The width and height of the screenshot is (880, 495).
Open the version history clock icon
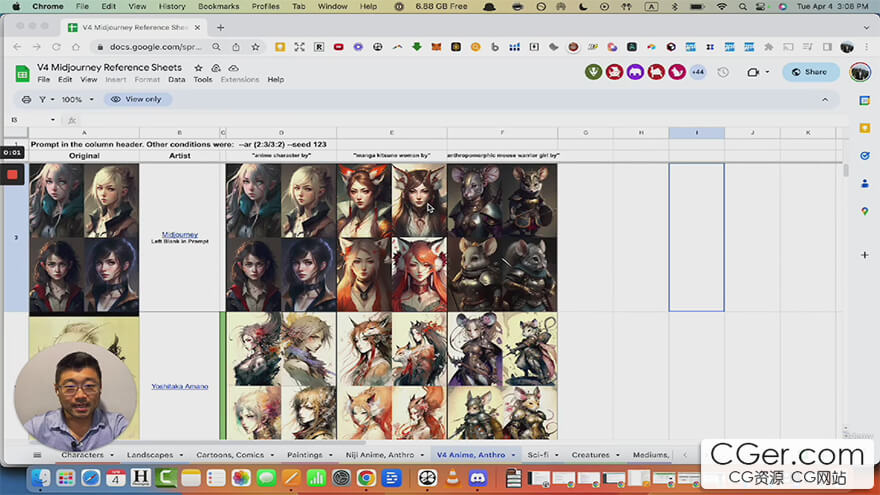coord(723,72)
